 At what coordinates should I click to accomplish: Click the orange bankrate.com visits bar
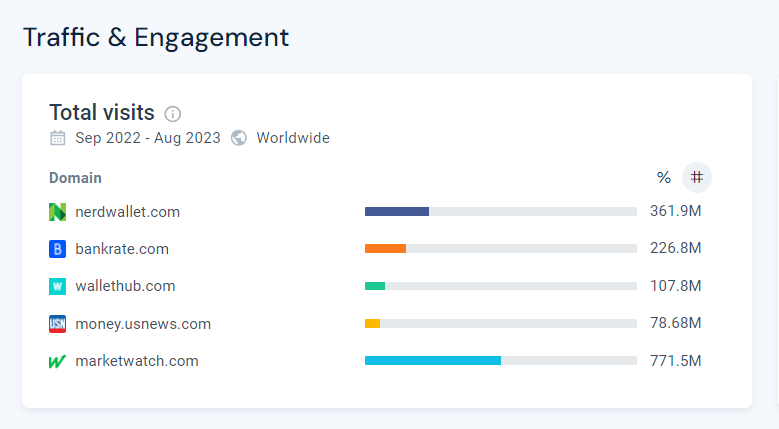386,248
